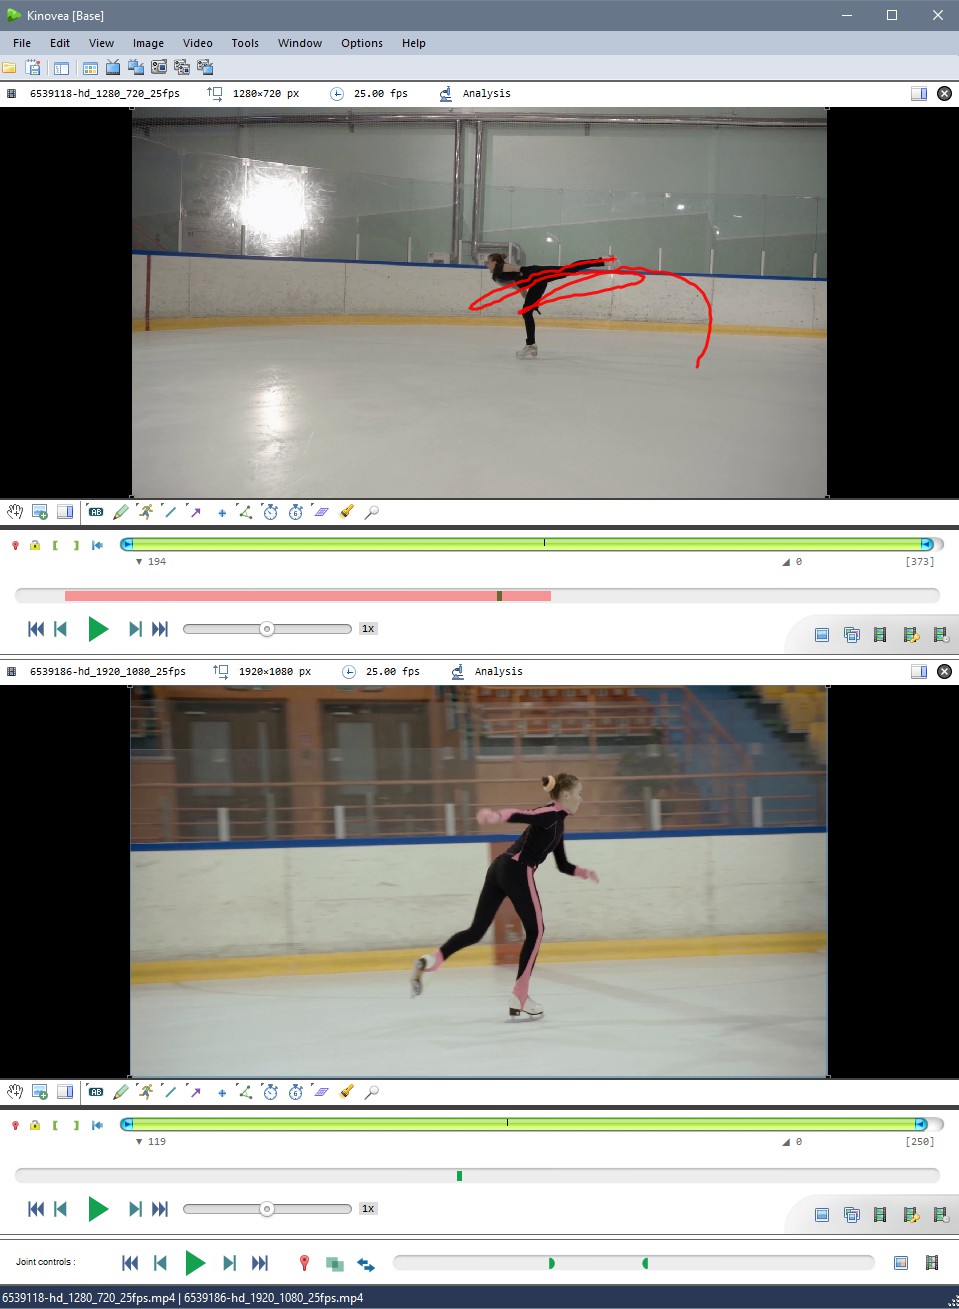The height and width of the screenshot is (1309, 959).
Task: Click the speed slider of bottom video
Action: coord(267,1209)
